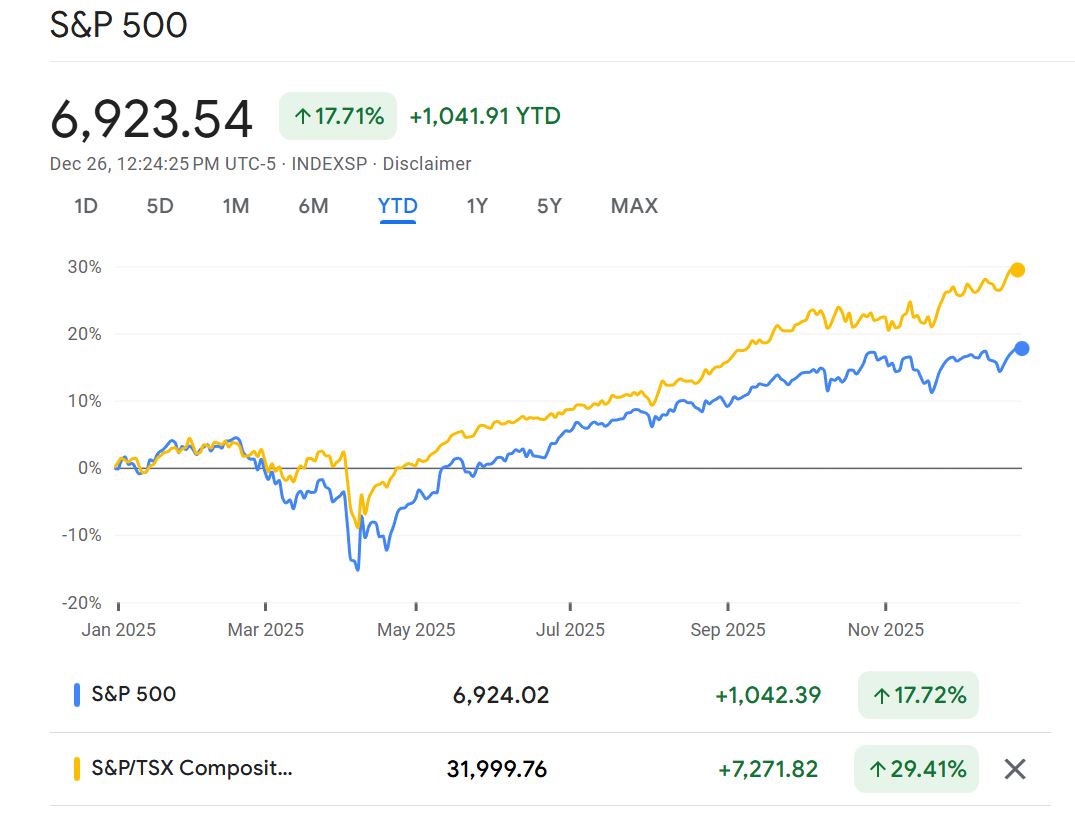Switch to the 6M range tab
This screenshot has height=826, width=1075.
tap(313, 206)
